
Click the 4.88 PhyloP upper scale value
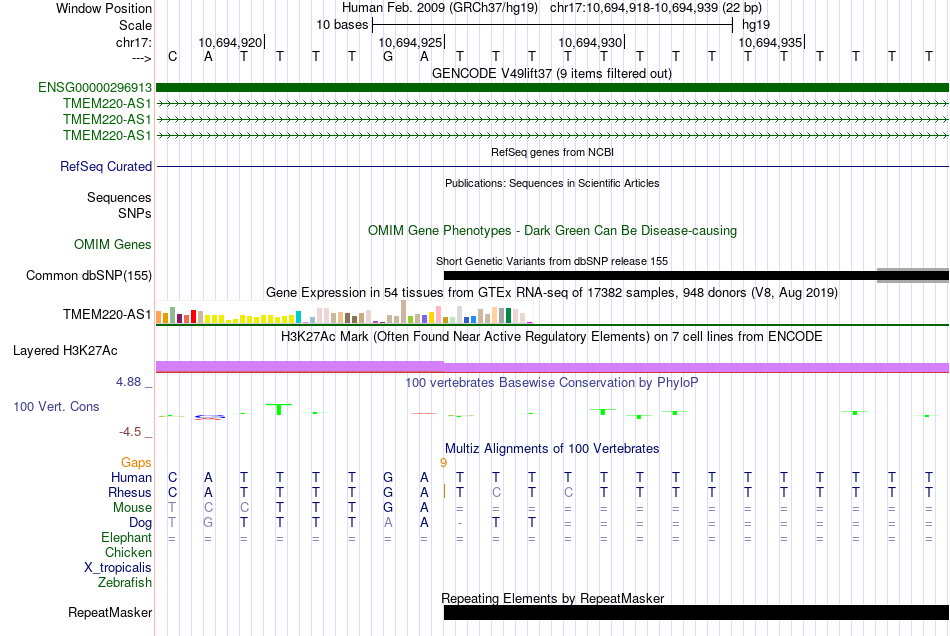(128, 382)
